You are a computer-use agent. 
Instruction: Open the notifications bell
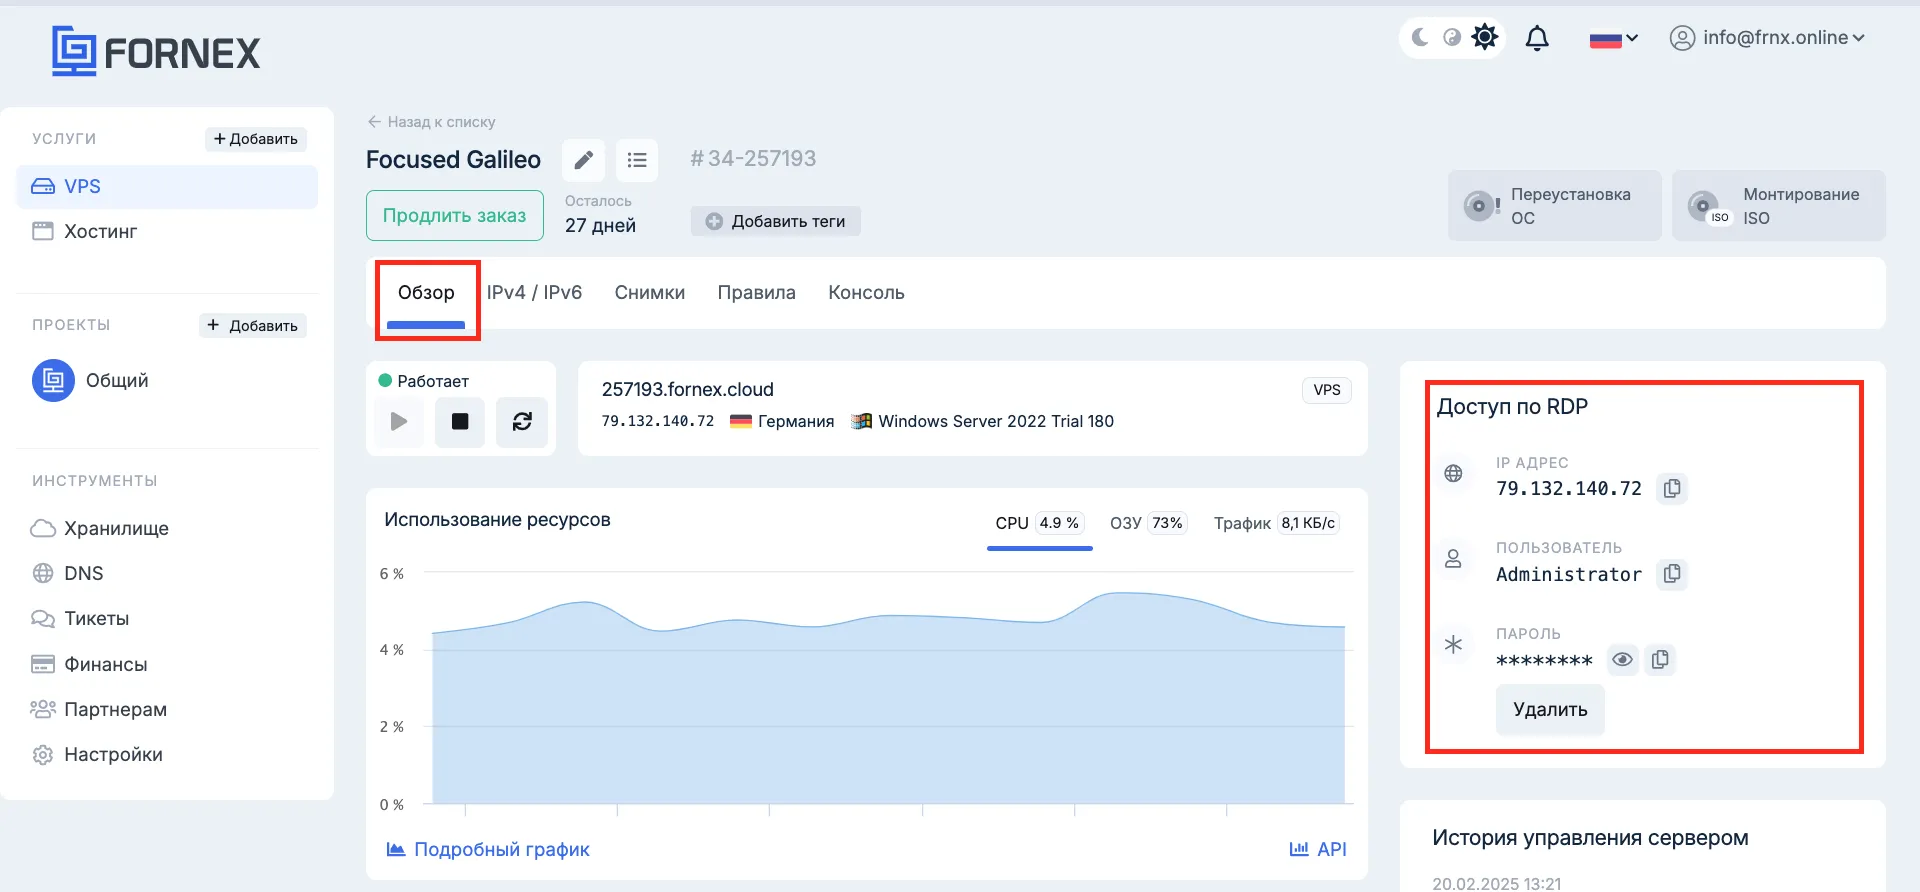tap(1537, 38)
